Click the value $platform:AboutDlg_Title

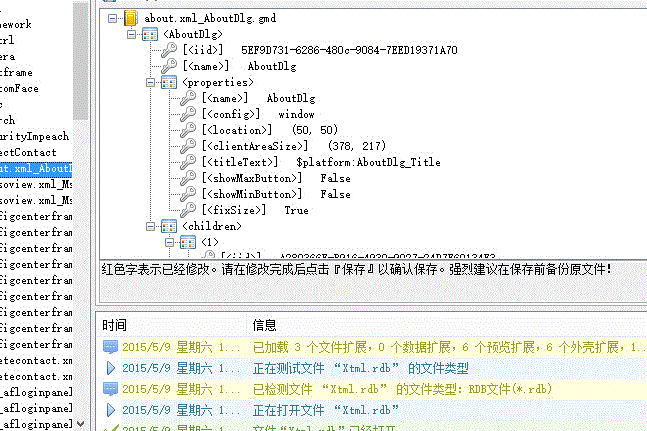[x=368, y=162]
